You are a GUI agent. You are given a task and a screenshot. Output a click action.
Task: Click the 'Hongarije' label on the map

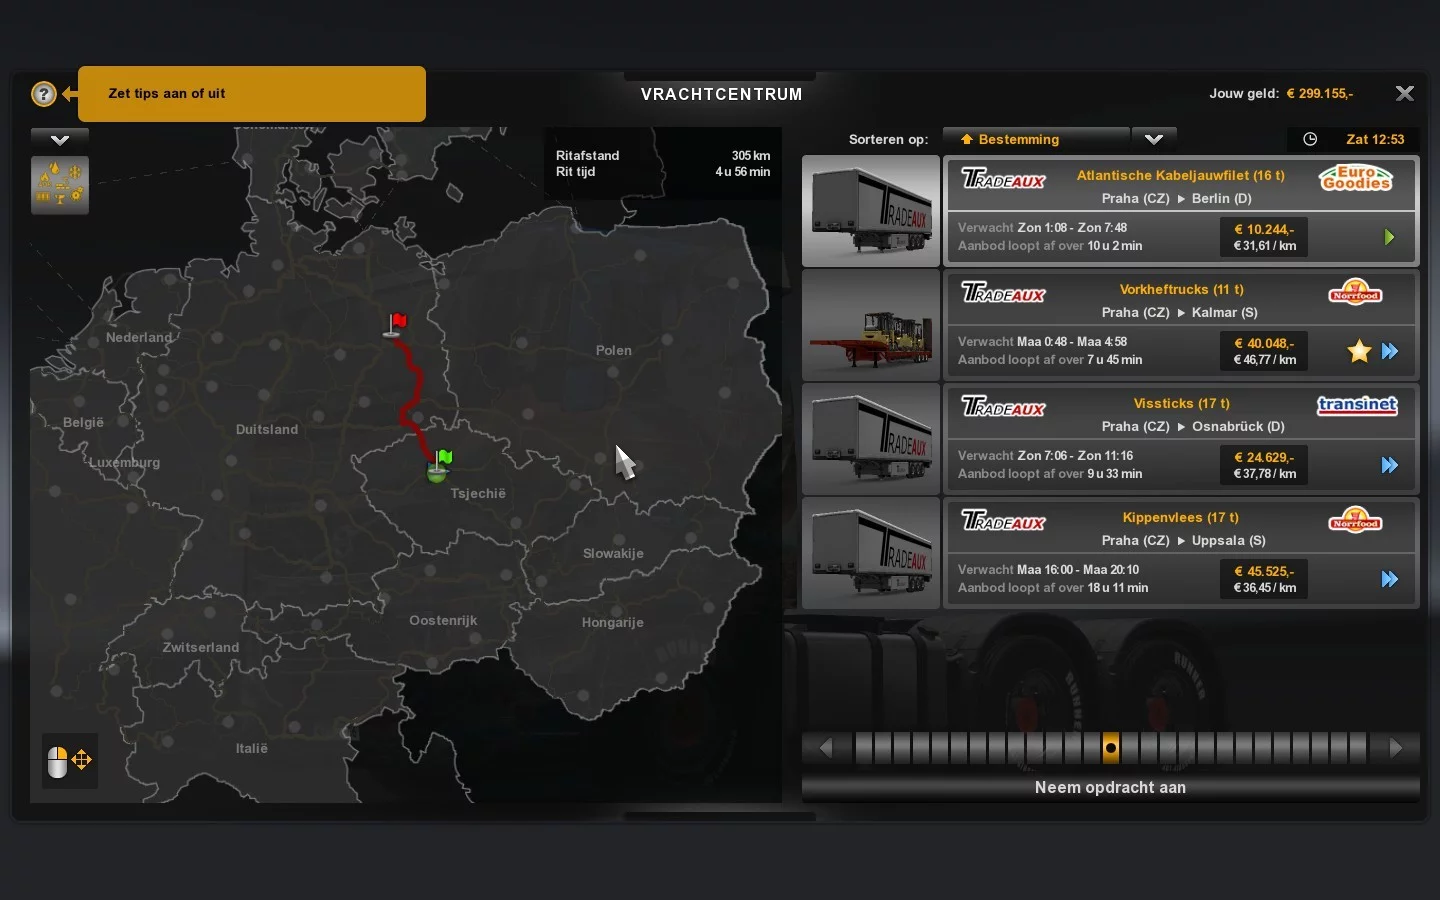point(613,623)
